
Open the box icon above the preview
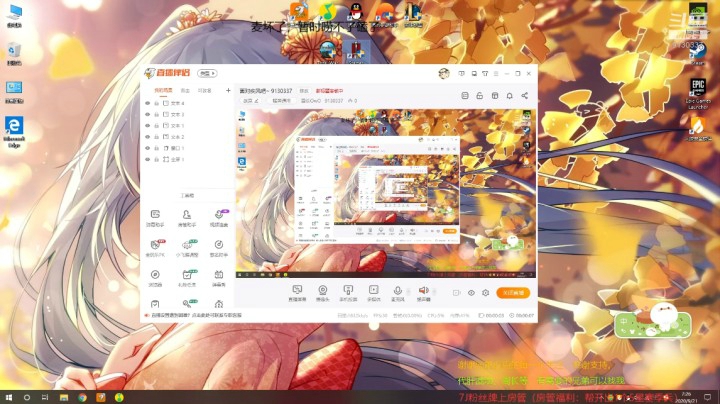(495, 95)
